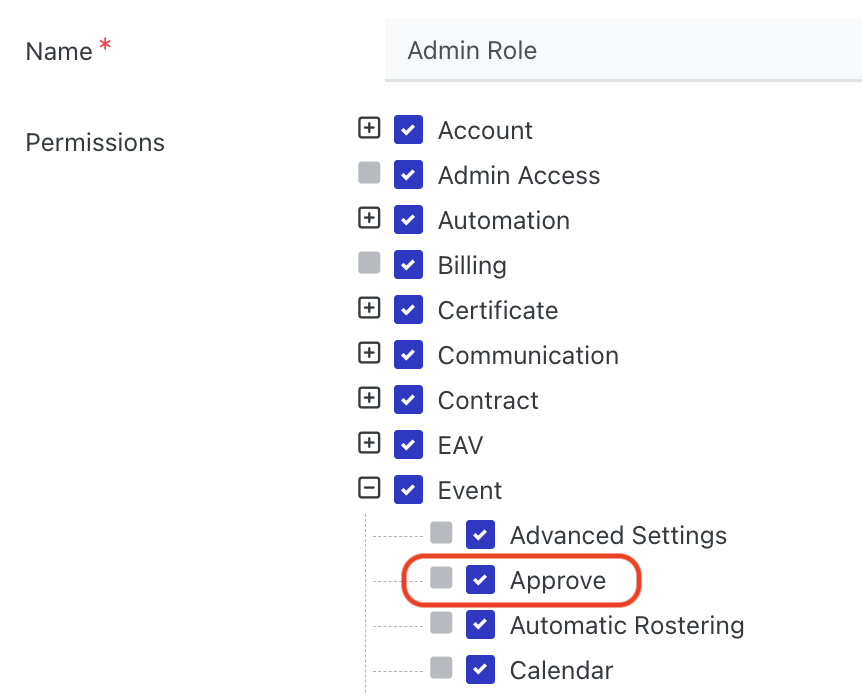
Task: Expand the Account permission node
Action: [369, 128]
